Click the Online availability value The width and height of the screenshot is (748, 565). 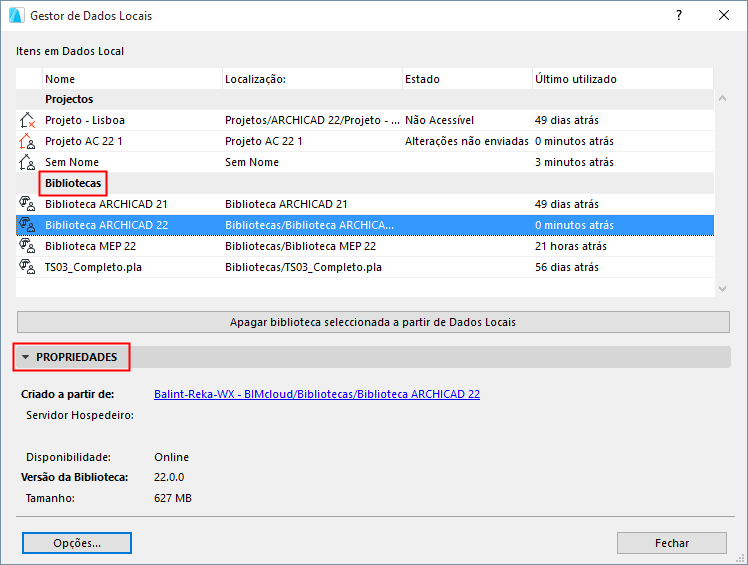click(x=171, y=457)
